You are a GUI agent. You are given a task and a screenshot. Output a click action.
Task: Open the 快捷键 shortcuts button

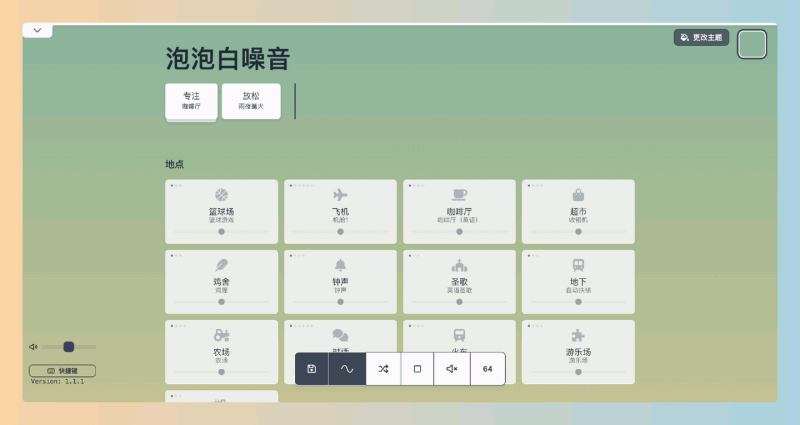point(62,371)
